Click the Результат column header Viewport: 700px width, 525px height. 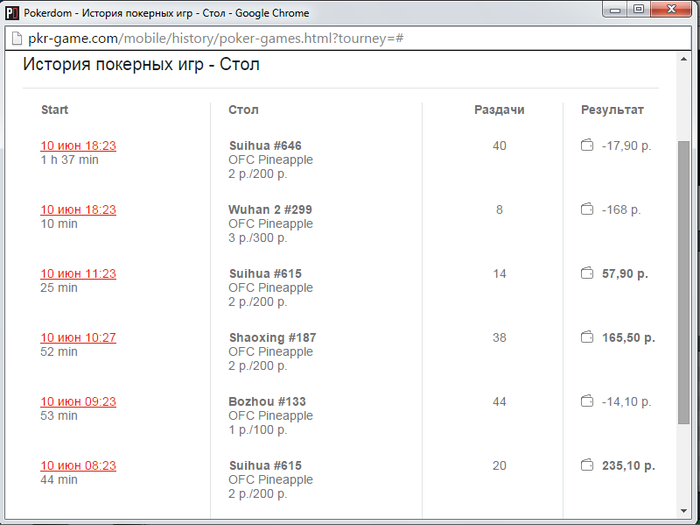612,110
